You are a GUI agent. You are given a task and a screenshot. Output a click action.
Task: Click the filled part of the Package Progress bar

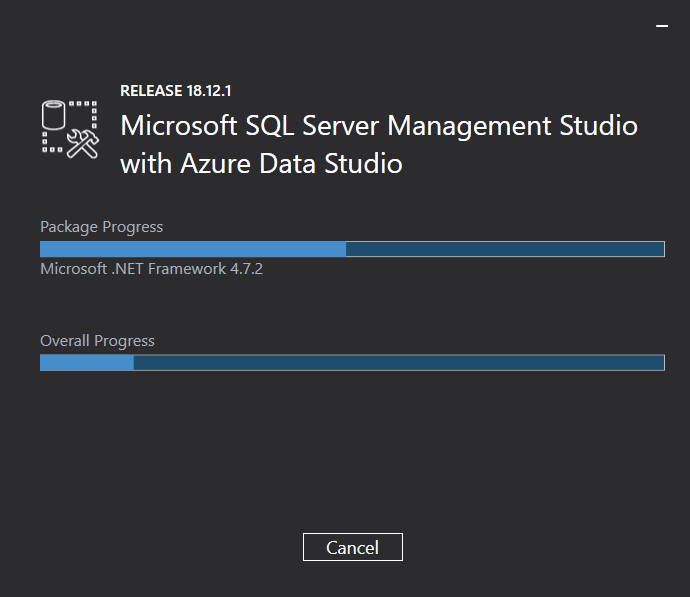tap(193, 249)
